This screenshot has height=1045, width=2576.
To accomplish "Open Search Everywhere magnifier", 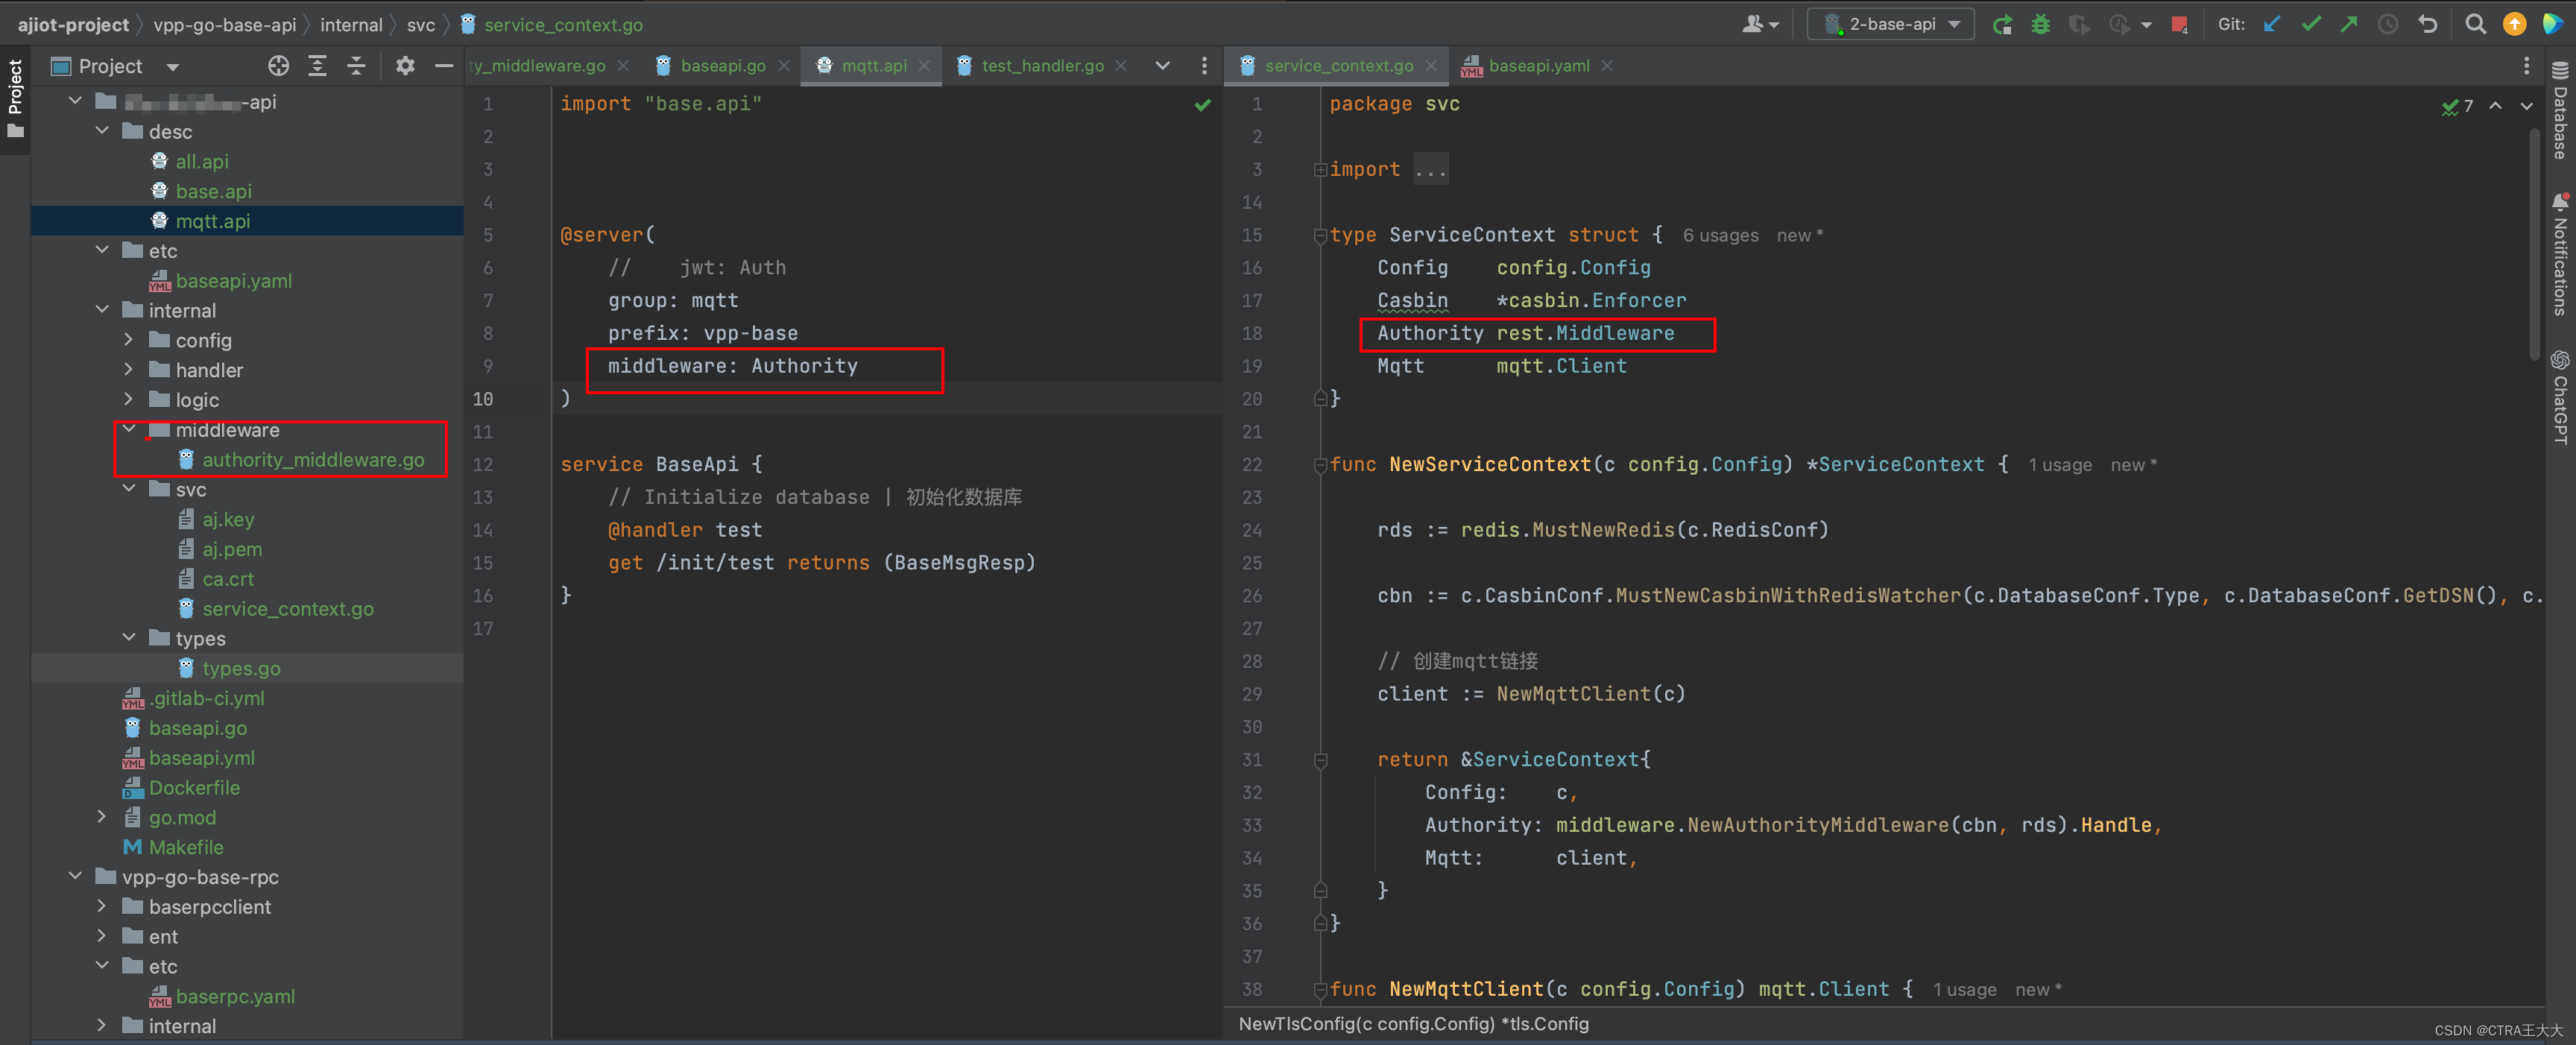I will (x=2475, y=25).
